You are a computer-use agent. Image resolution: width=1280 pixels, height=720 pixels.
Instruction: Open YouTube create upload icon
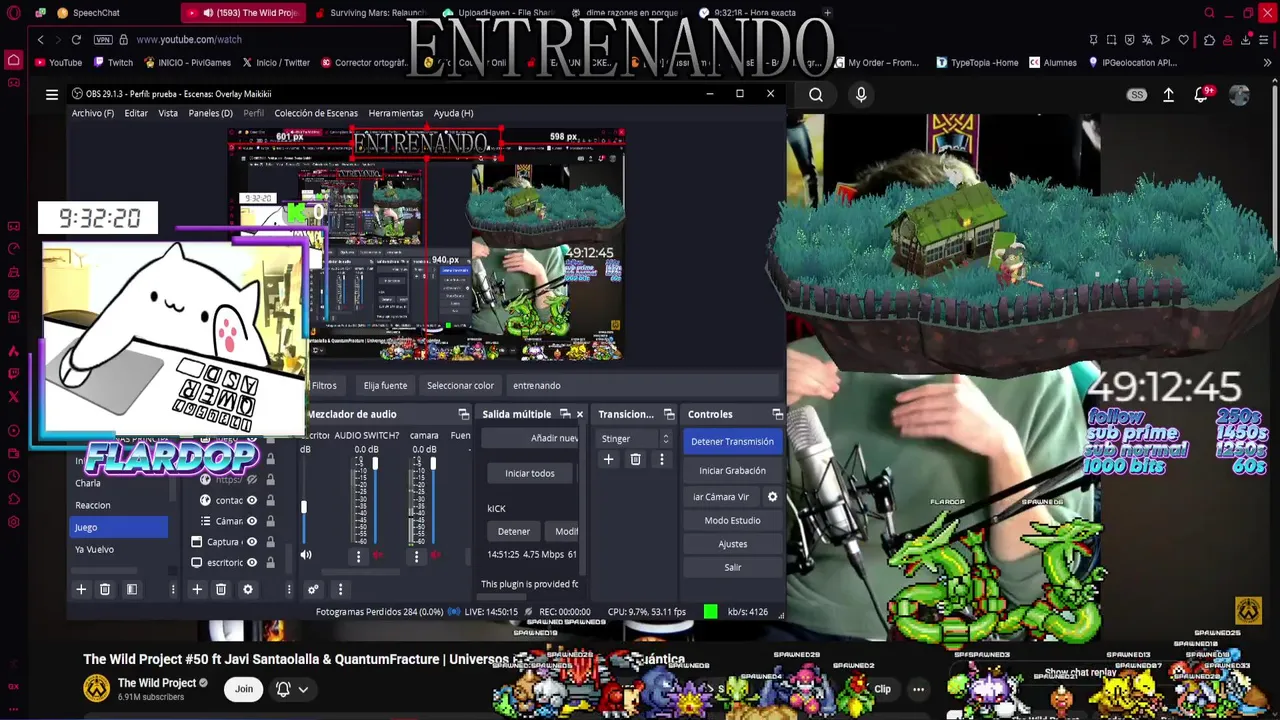(x=1168, y=95)
